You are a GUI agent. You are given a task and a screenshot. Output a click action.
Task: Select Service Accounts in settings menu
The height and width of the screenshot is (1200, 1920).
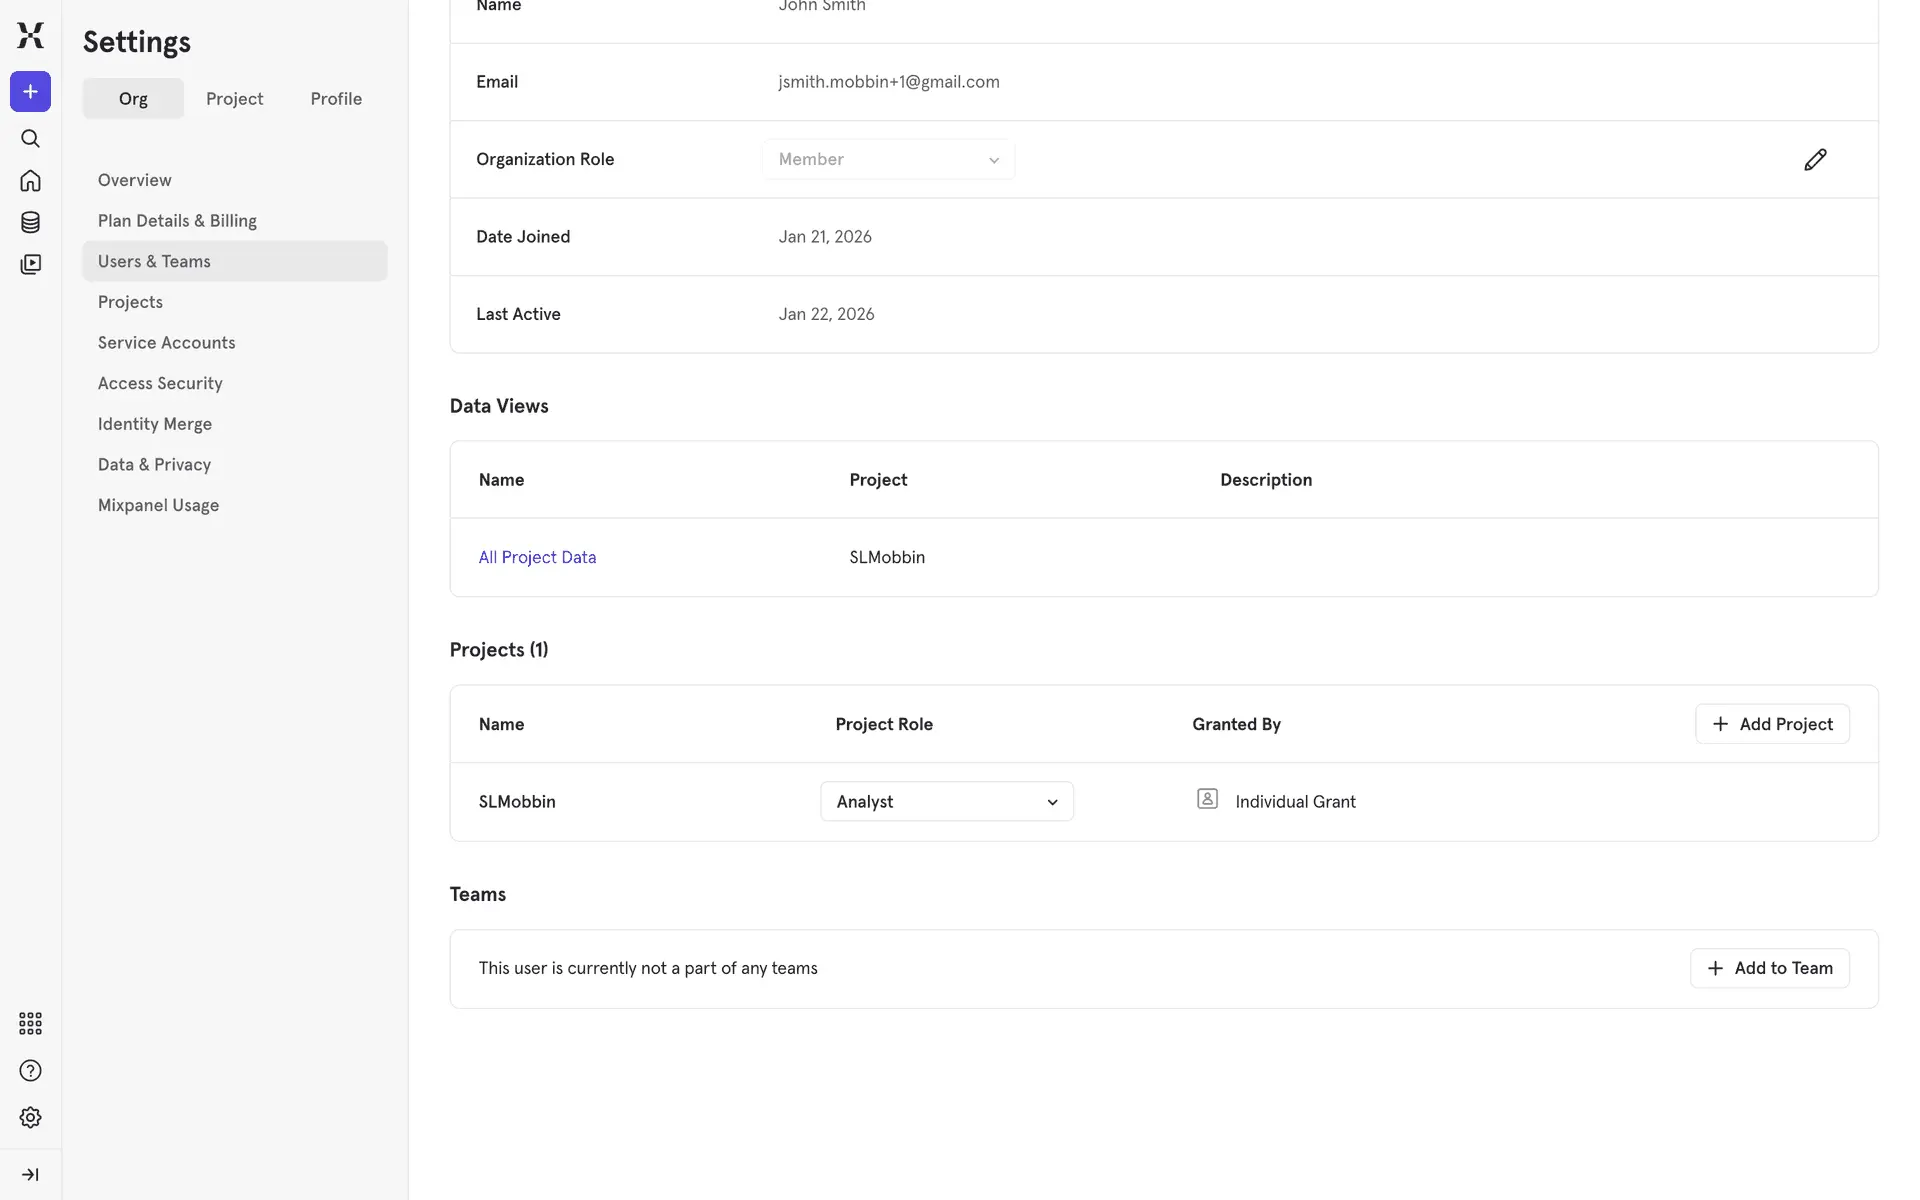click(167, 343)
